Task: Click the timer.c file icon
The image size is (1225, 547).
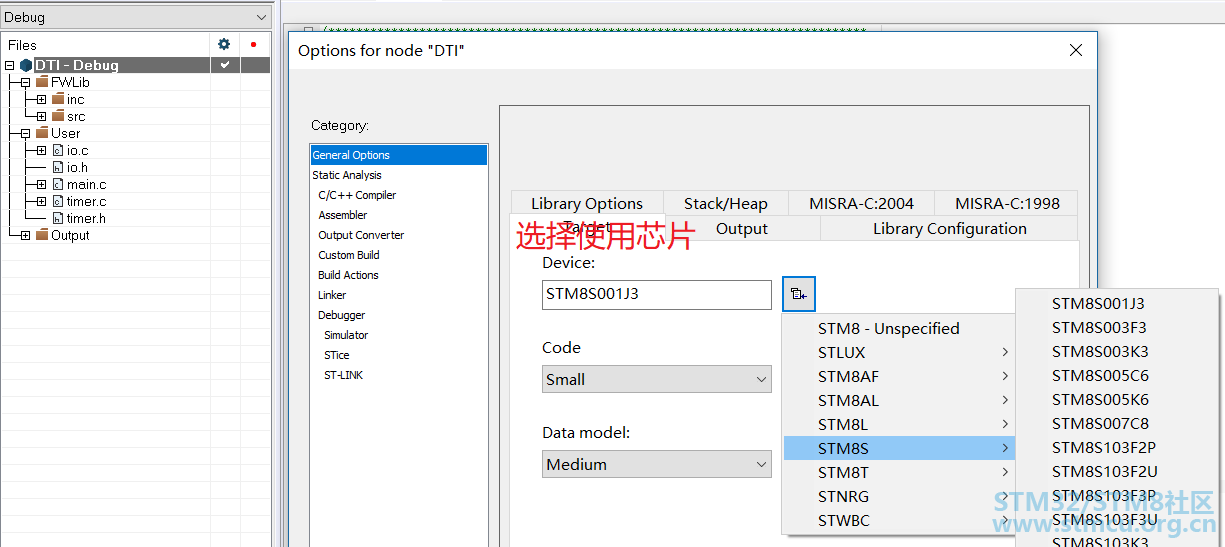Action: tap(58, 201)
